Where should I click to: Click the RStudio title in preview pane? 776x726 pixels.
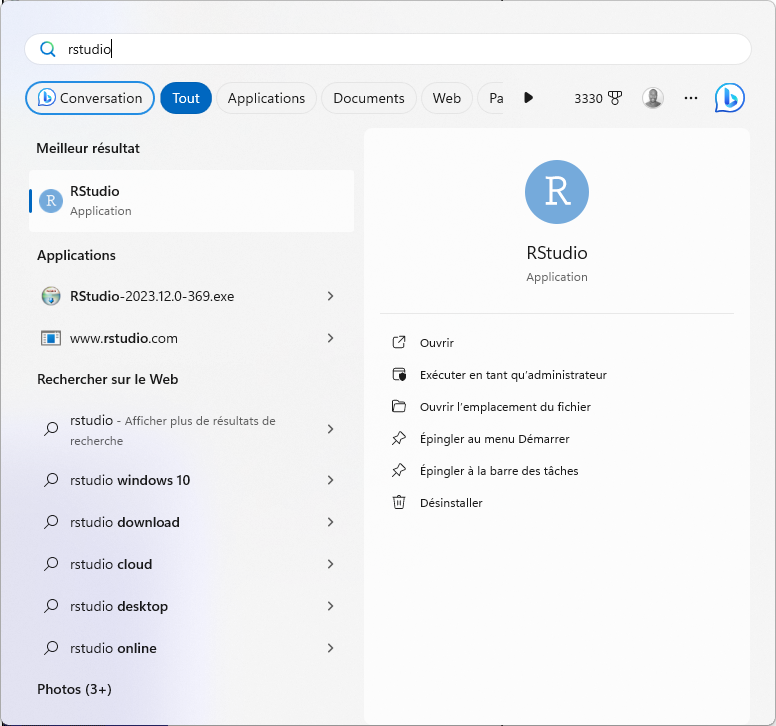(557, 253)
